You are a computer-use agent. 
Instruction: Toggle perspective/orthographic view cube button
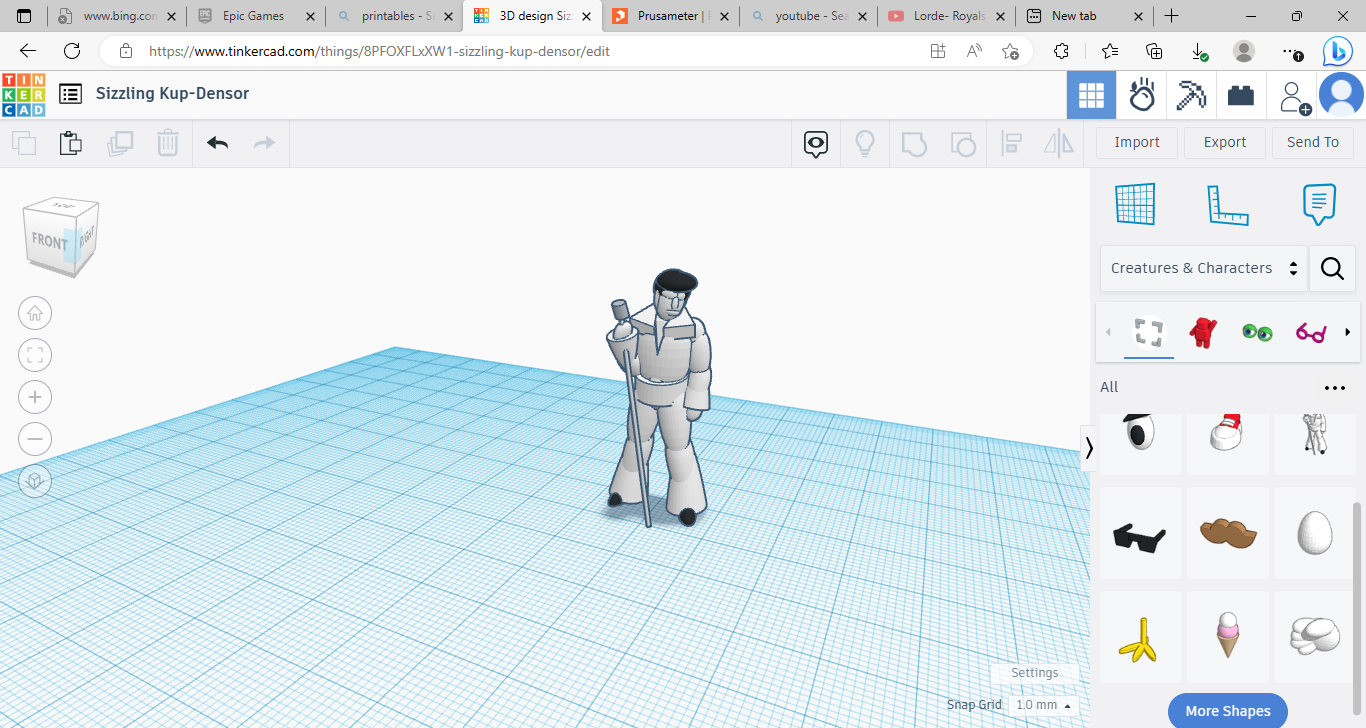tap(35, 481)
